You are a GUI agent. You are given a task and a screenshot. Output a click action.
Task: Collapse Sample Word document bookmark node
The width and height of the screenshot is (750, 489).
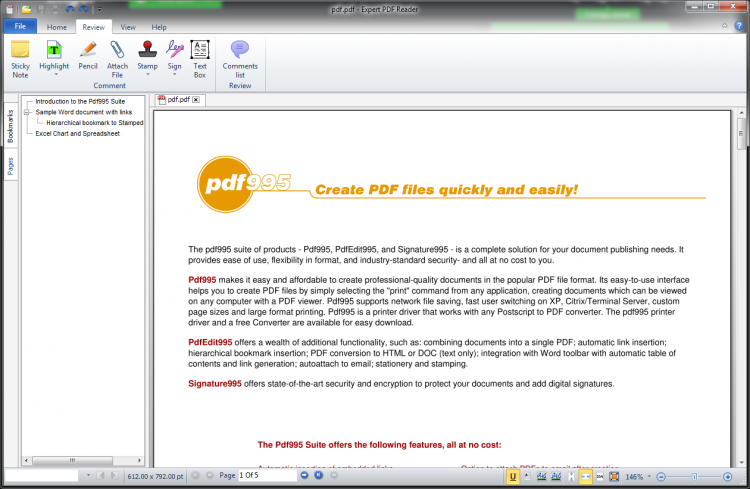(27, 112)
